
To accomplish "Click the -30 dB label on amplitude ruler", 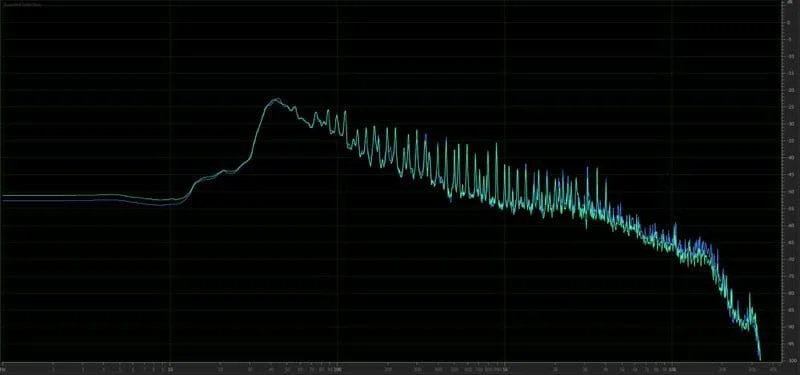I will point(791,124).
